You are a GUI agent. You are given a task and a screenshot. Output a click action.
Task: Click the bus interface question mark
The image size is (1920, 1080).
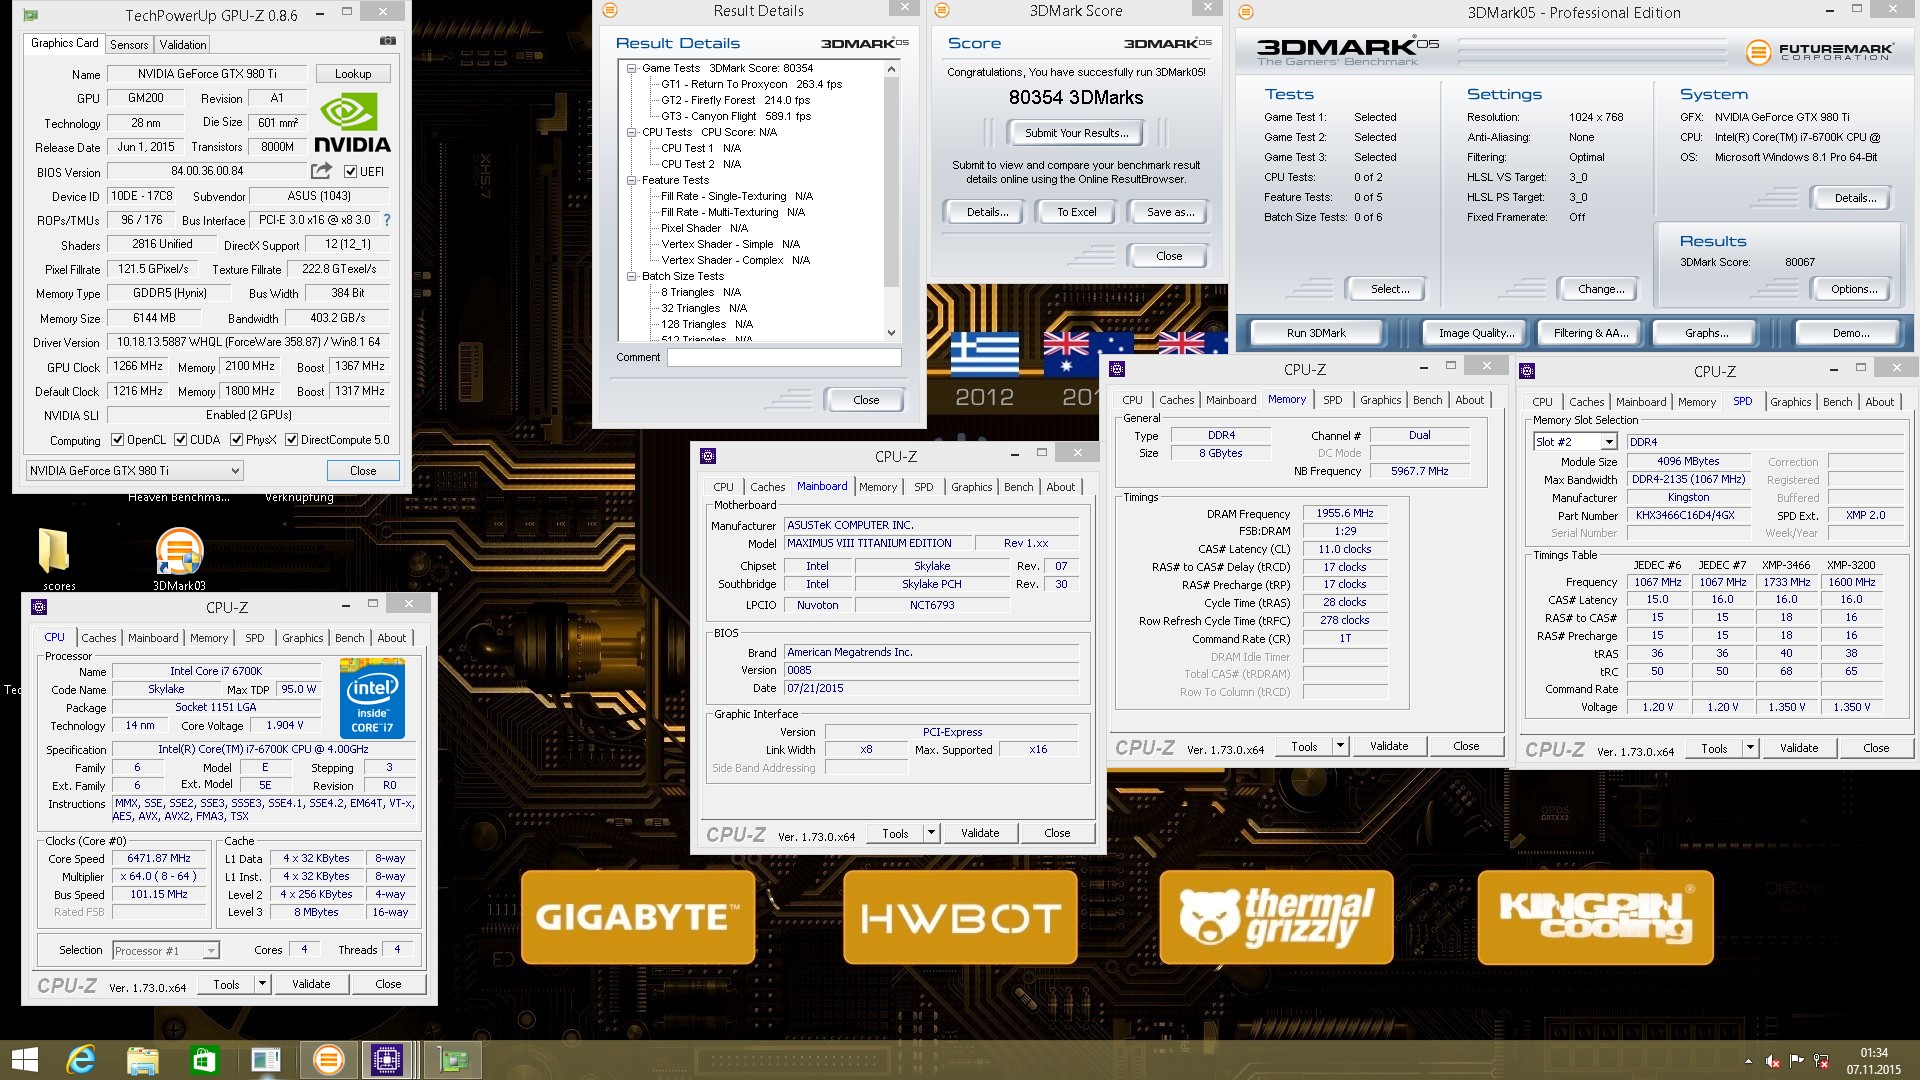[x=387, y=220]
